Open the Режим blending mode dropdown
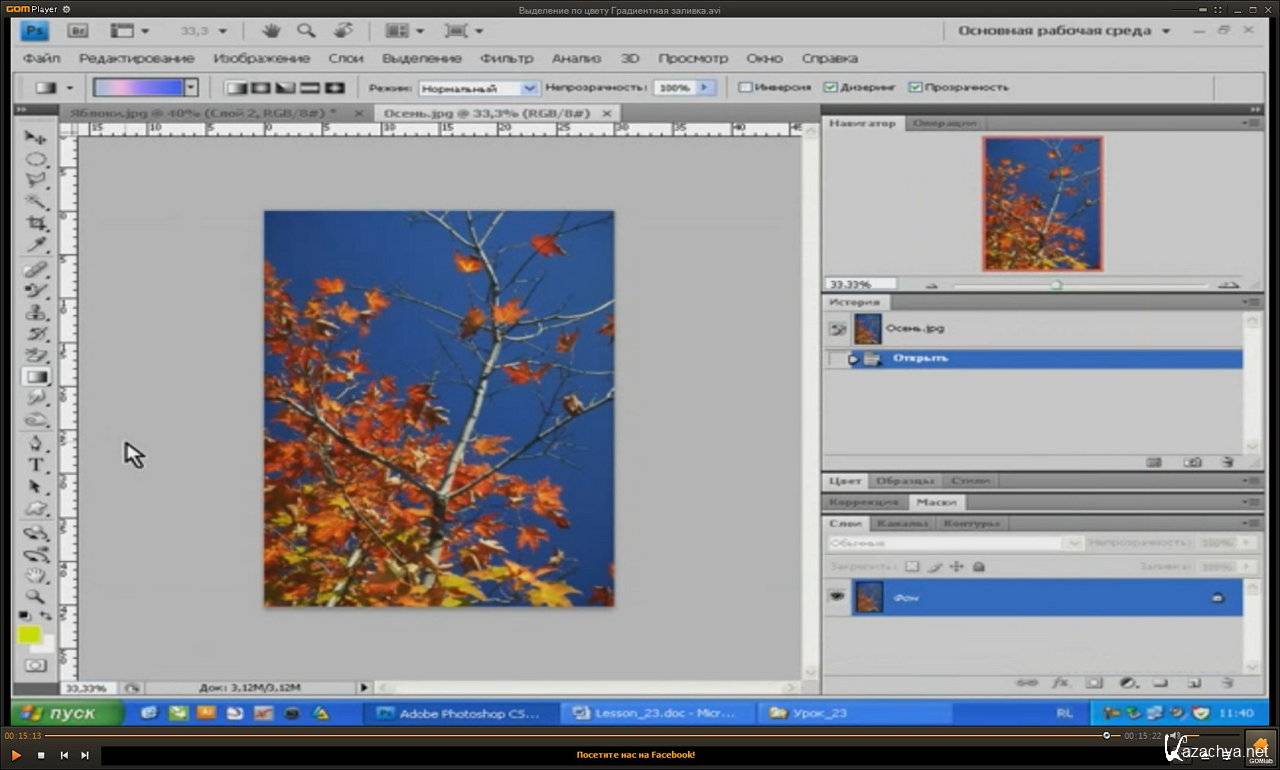This screenshot has width=1280, height=770. pyautogui.click(x=479, y=88)
